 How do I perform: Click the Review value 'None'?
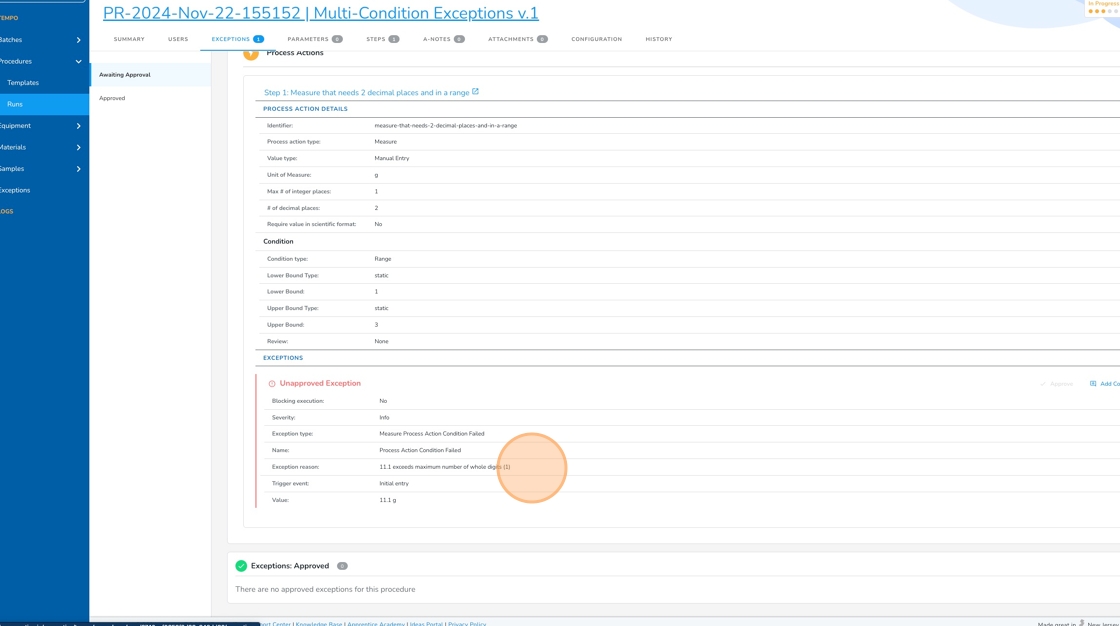pyautogui.click(x=381, y=342)
